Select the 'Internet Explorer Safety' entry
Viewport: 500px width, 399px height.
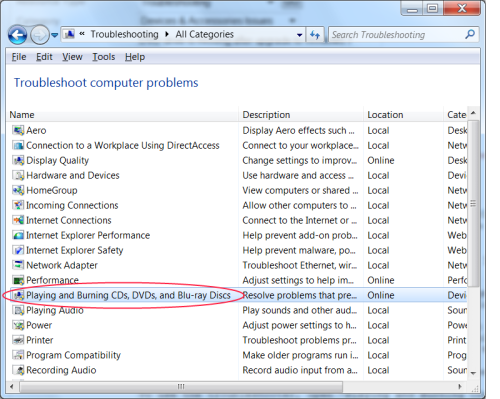(x=75, y=250)
